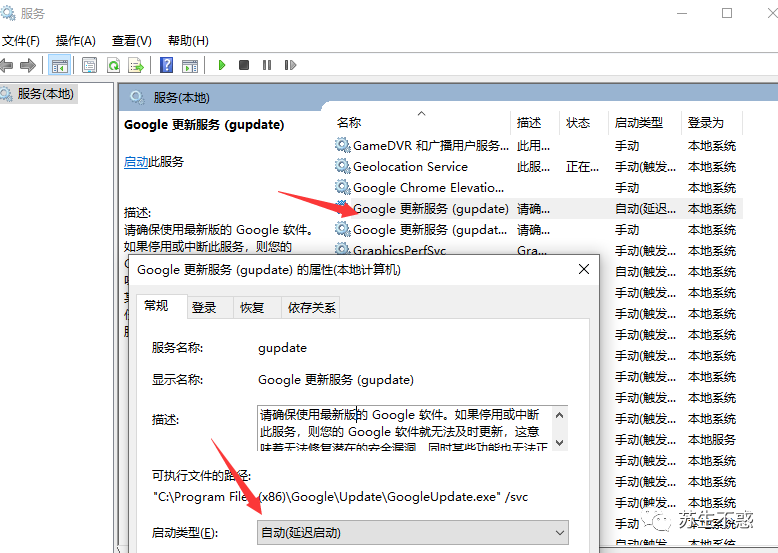The height and width of the screenshot is (553, 778).
Task: Open the 文件(F) menu
Action: point(20,41)
